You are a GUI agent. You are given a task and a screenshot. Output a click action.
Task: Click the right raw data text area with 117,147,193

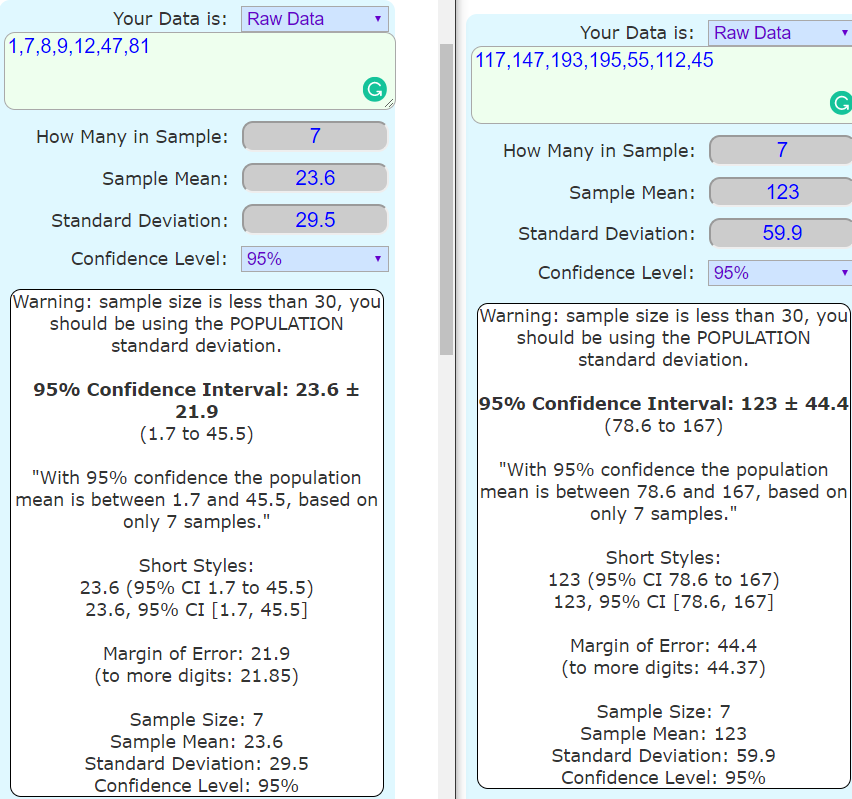[x=661, y=85]
